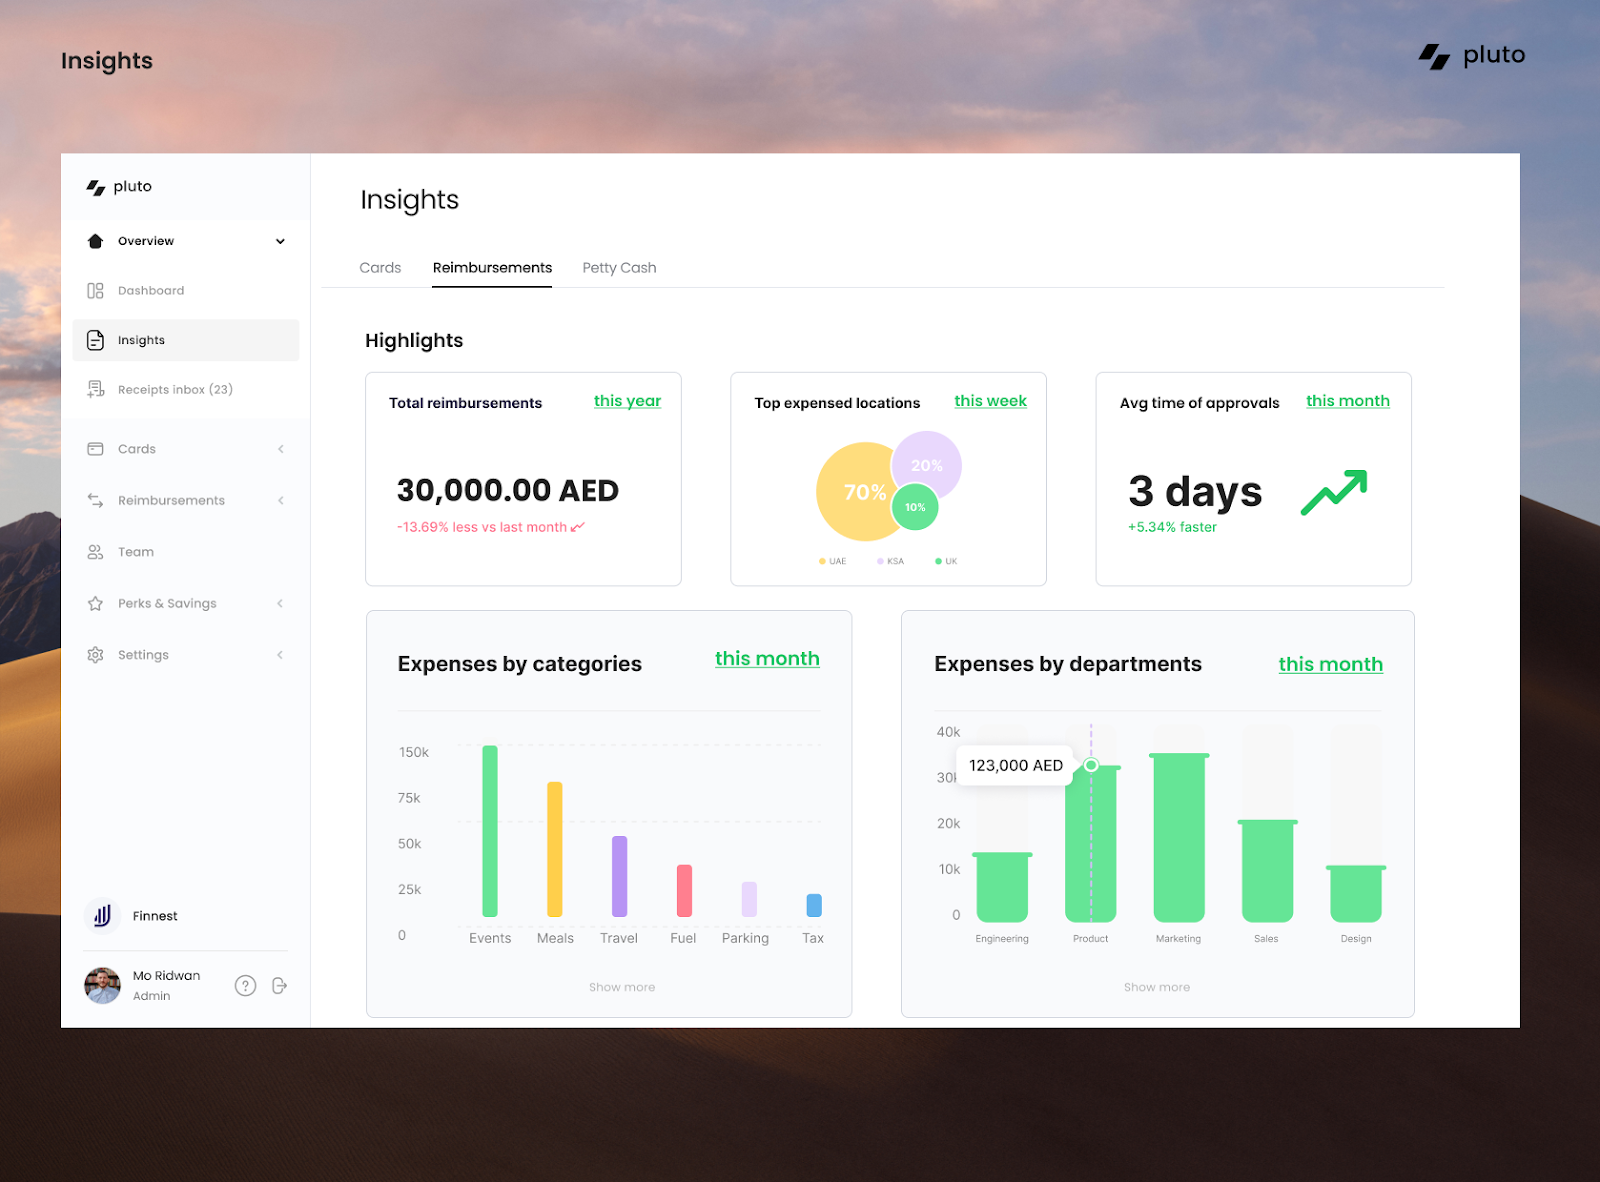Open 'this month' selector for Avg approvals

pos(1347,401)
